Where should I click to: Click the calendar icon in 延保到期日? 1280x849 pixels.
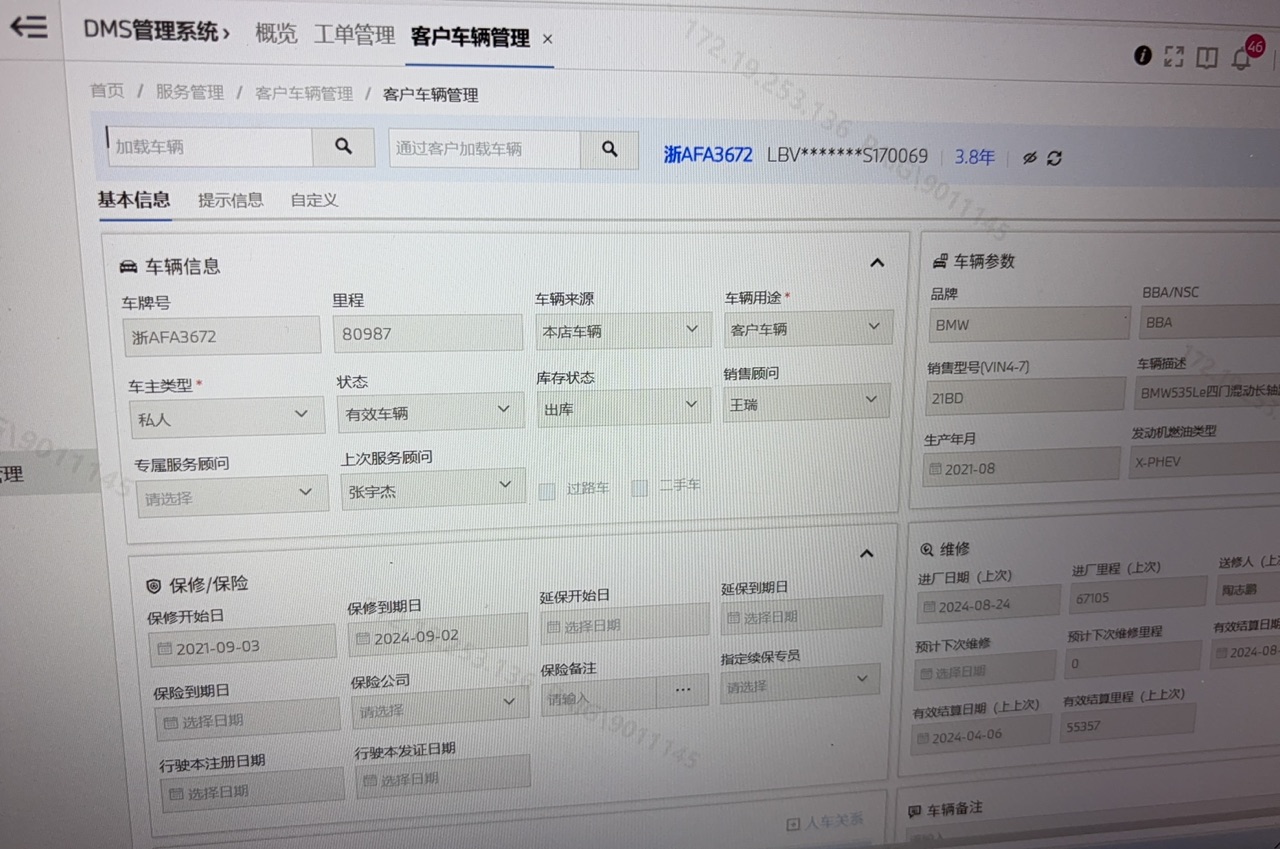(x=733, y=618)
